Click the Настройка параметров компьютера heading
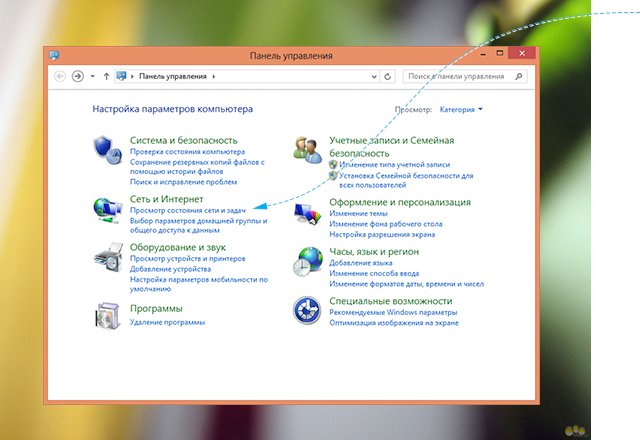640x440 pixels. 173,109
